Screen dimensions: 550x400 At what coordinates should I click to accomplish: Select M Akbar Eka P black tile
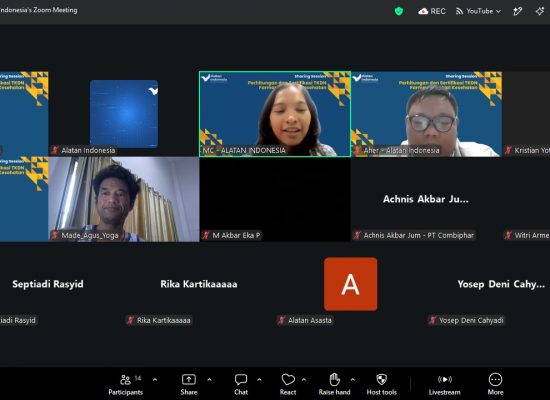coord(275,199)
